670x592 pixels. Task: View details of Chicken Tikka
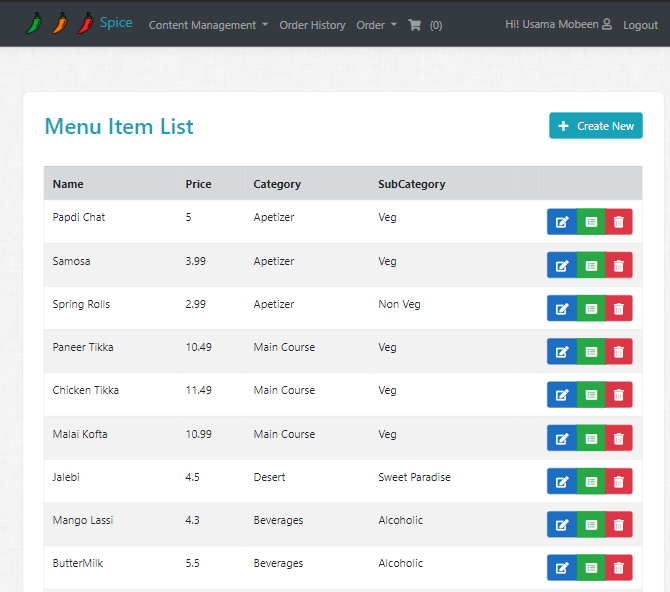[x=591, y=395]
